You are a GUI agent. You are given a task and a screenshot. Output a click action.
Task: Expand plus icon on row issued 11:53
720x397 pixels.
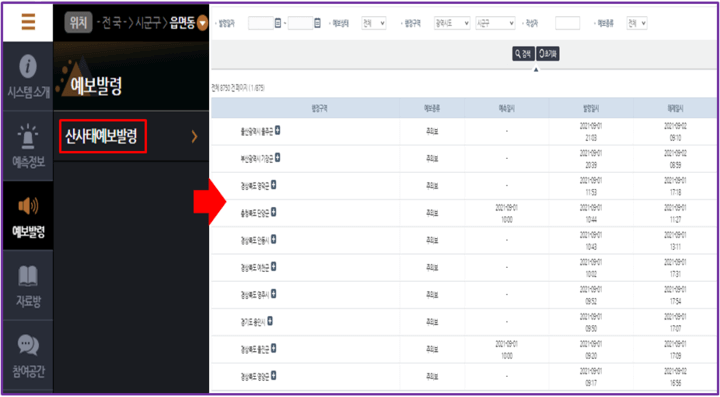[x=274, y=185]
